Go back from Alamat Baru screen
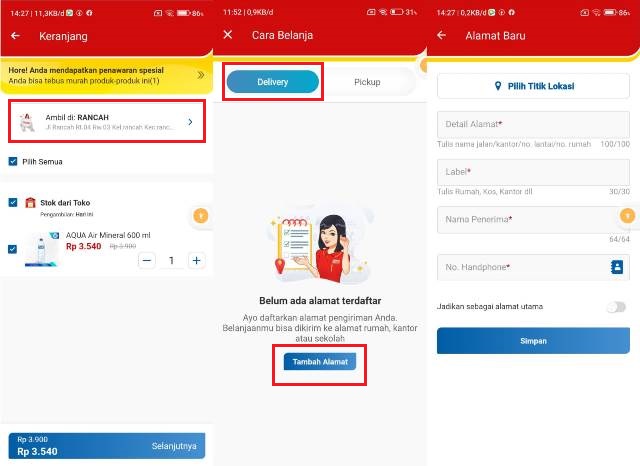Screen dimensions: 640x466 coord(441,36)
